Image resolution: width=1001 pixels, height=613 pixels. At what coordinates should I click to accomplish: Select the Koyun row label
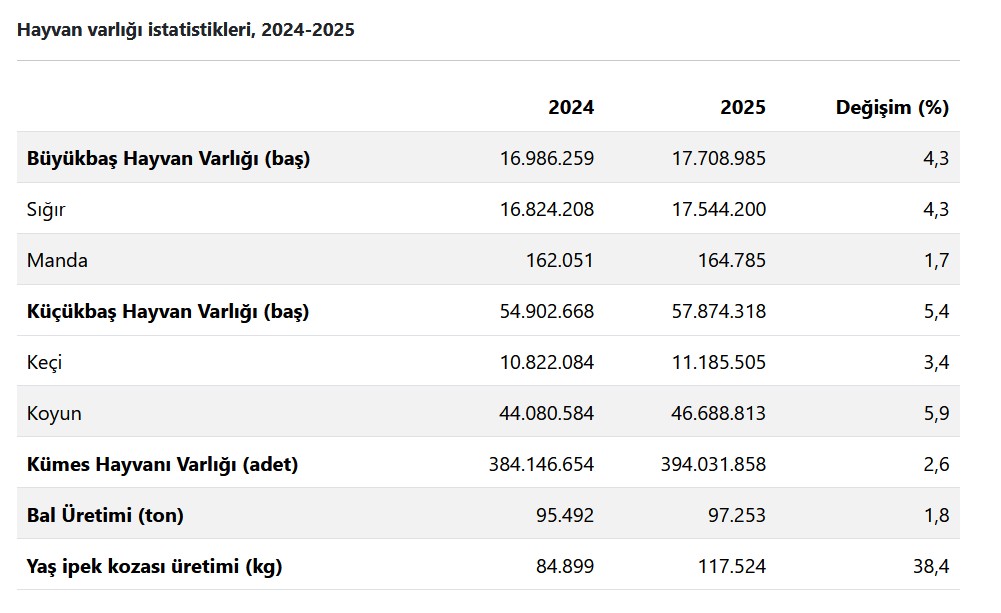coord(54,413)
